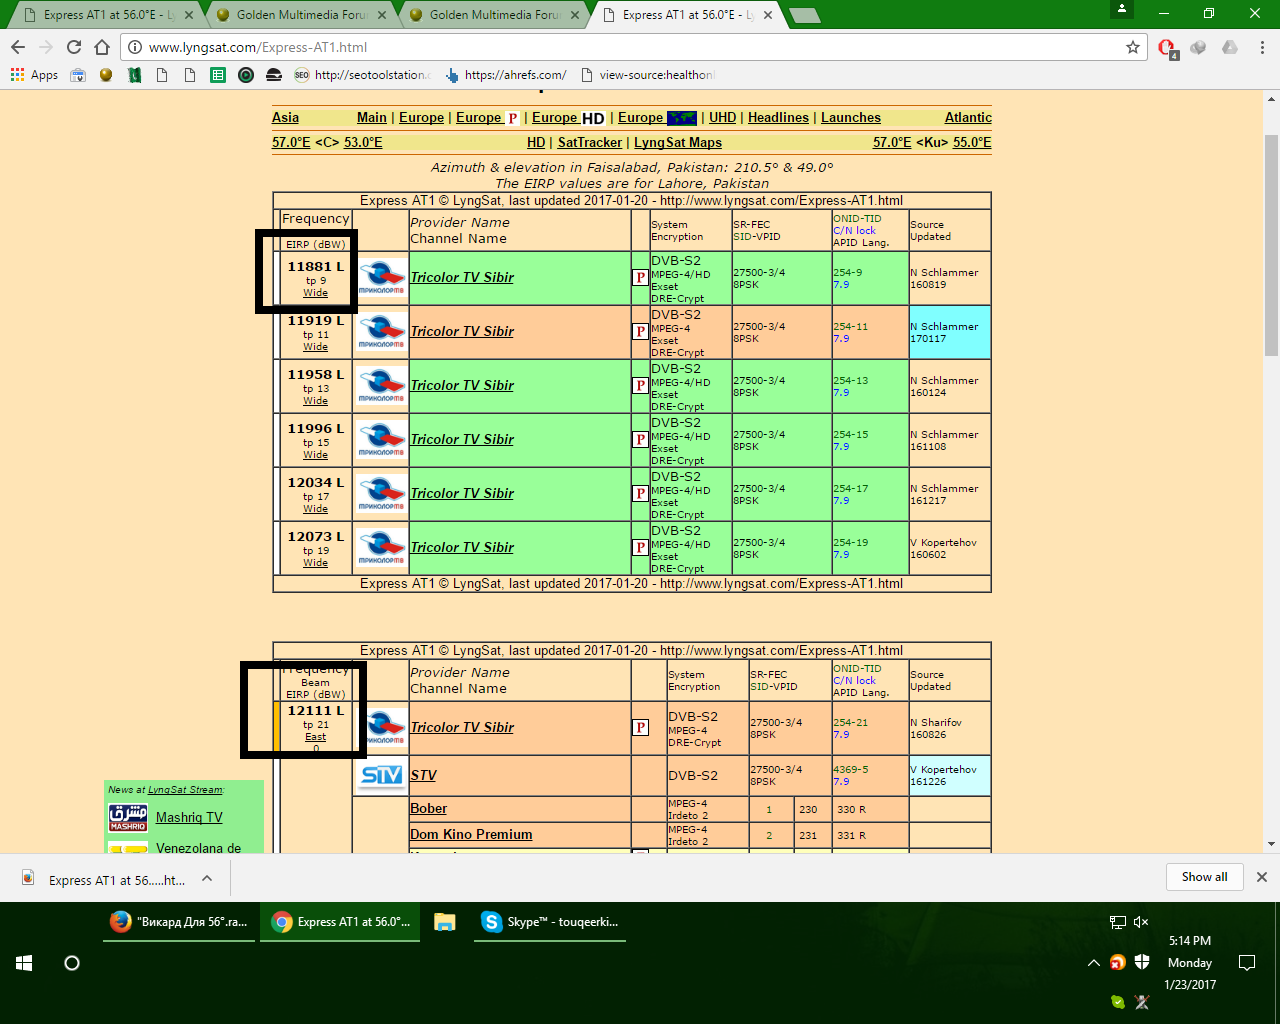
Task: Open the Dom Kino Premium link
Action: [x=471, y=835]
